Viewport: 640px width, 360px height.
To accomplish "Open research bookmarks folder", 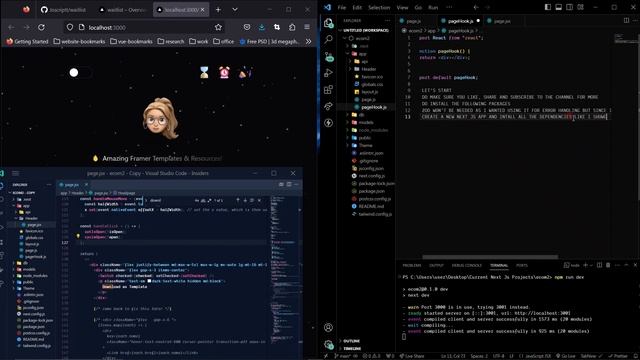I will pyautogui.click(x=171, y=41).
